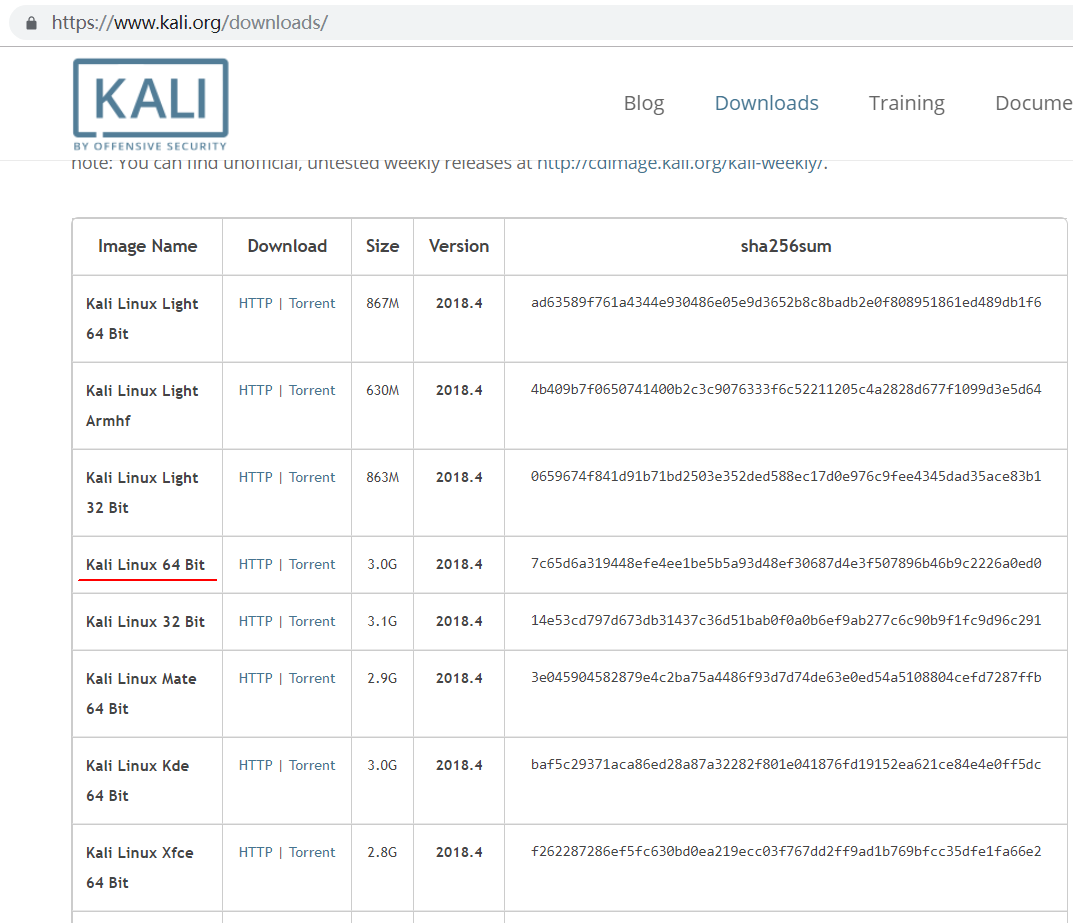Click the sha256sum starting with 3e045904

(x=786, y=677)
